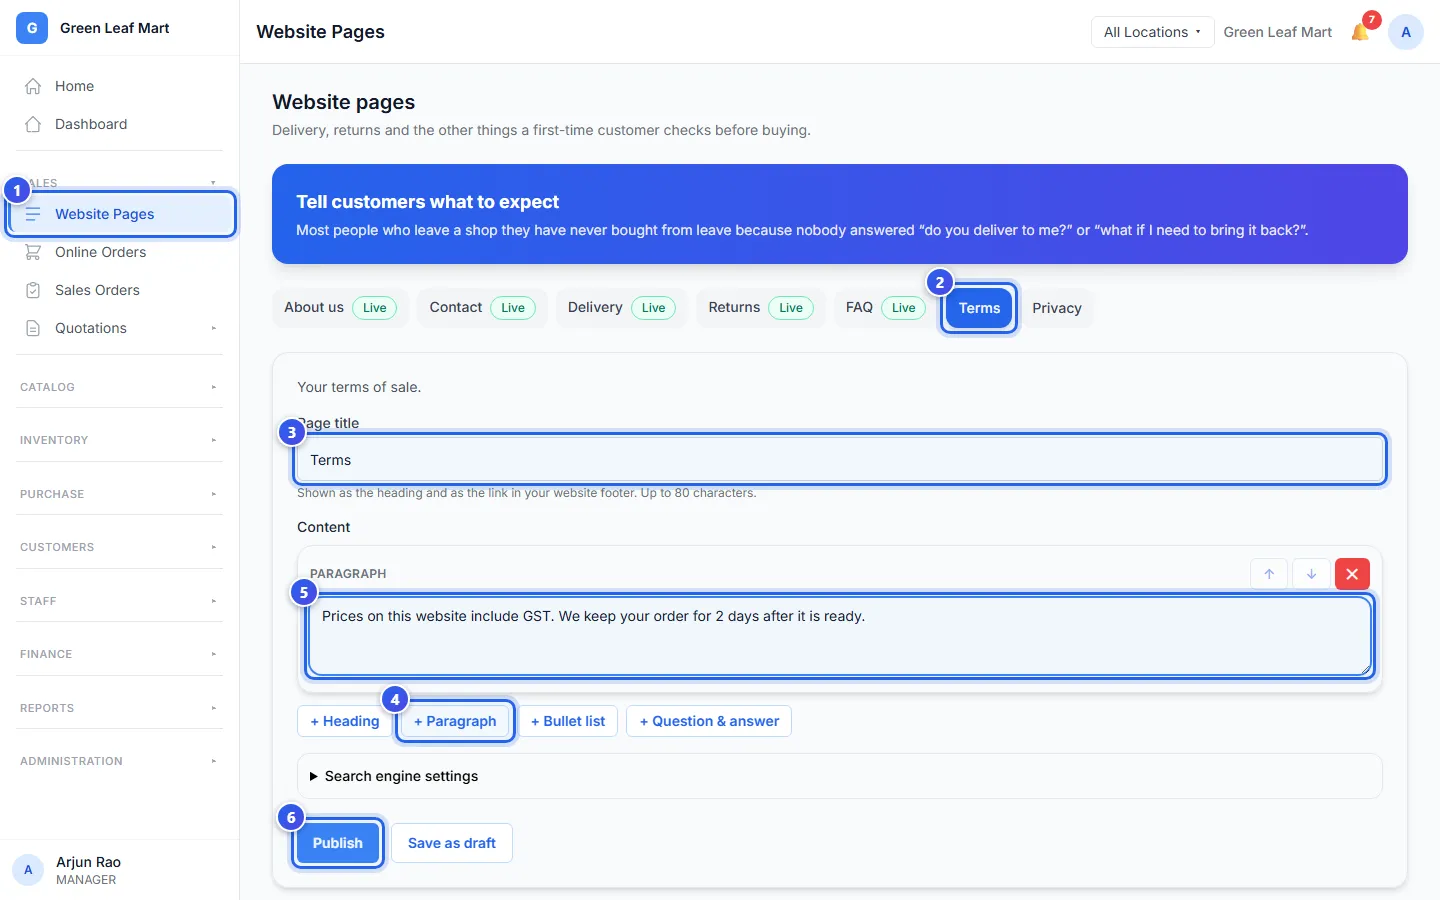This screenshot has width=1440, height=900.
Task: Expand the Administration sidebar section
Action: pos(120,761)
